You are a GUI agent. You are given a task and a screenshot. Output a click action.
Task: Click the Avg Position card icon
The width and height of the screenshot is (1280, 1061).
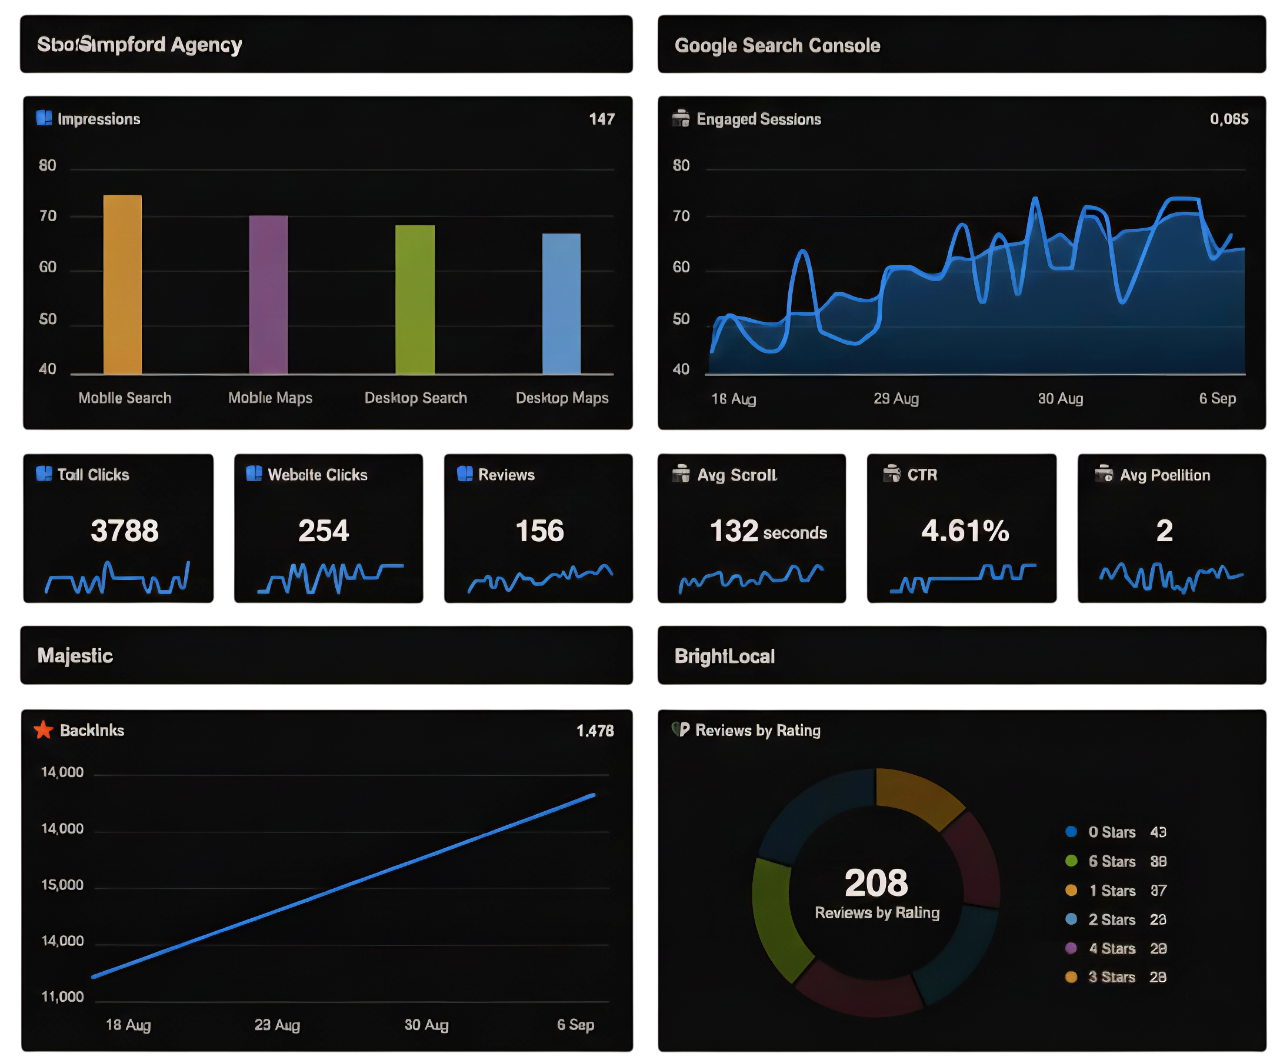(1104, 474)
